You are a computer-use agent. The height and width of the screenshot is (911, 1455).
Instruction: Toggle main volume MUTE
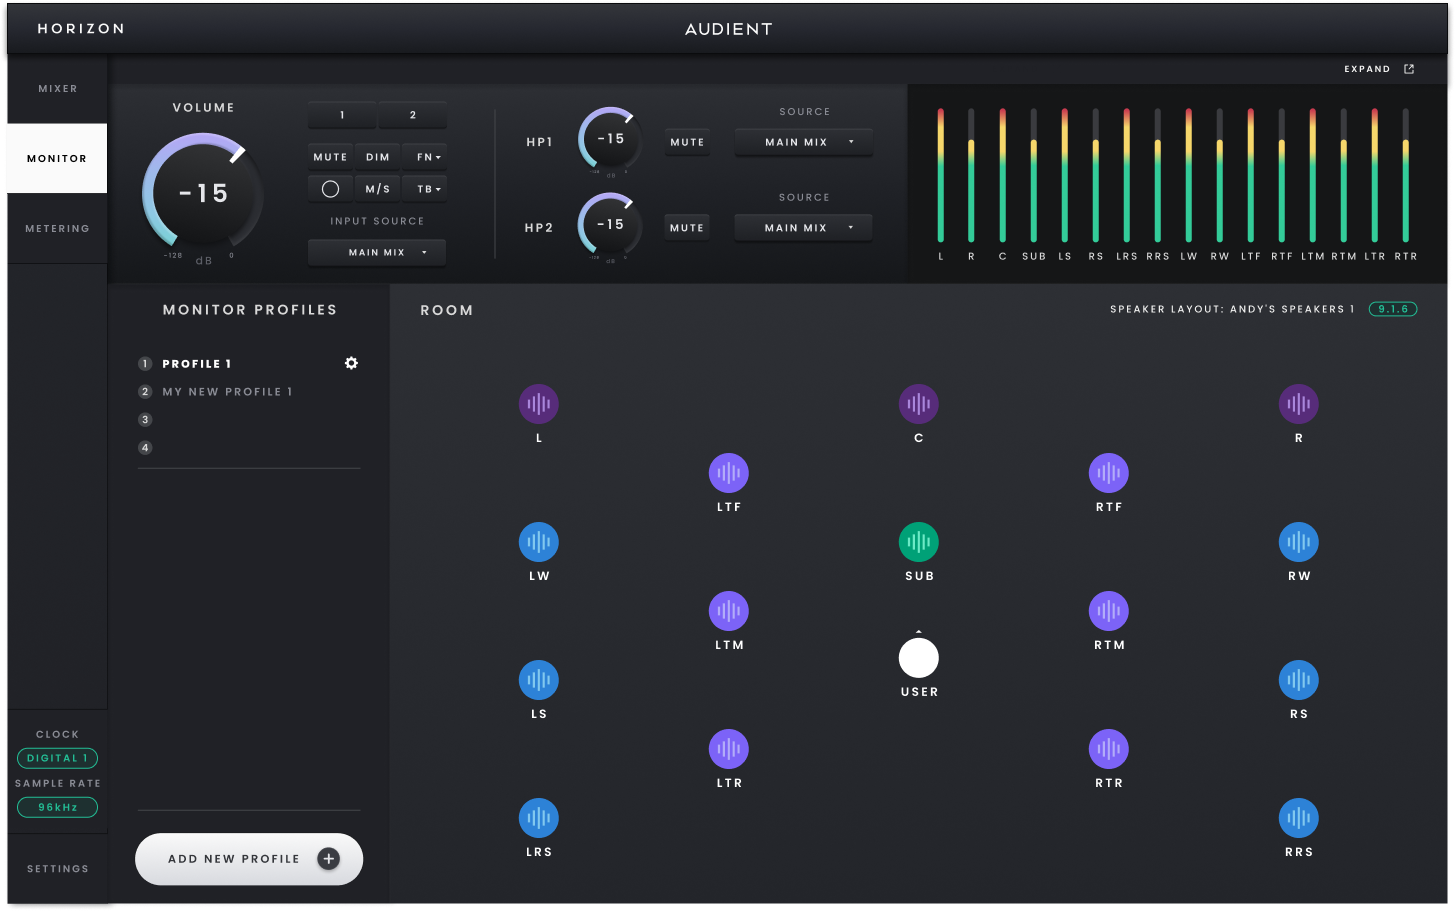(330, 157)
